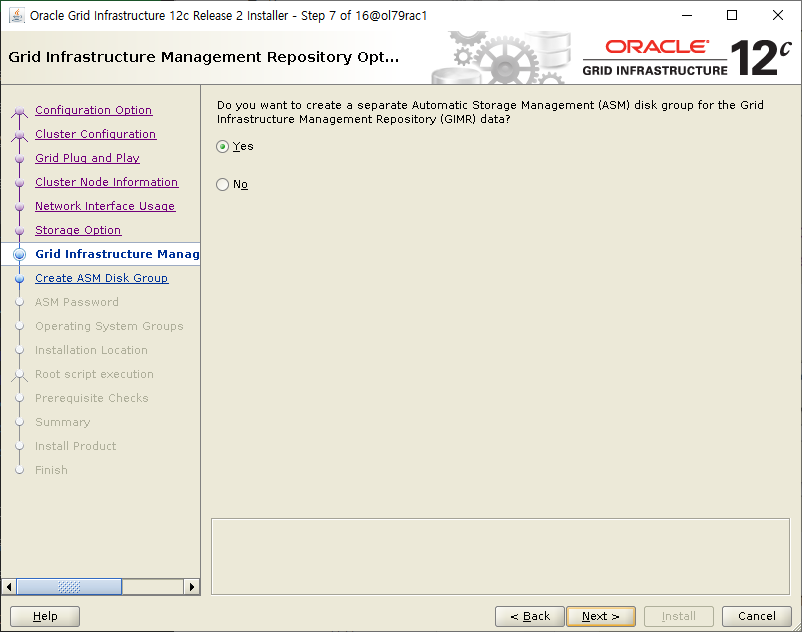Click the message text area at bottom
This screenshot has width=802, height=632.
pyautogui.click(x=500, y=557)
